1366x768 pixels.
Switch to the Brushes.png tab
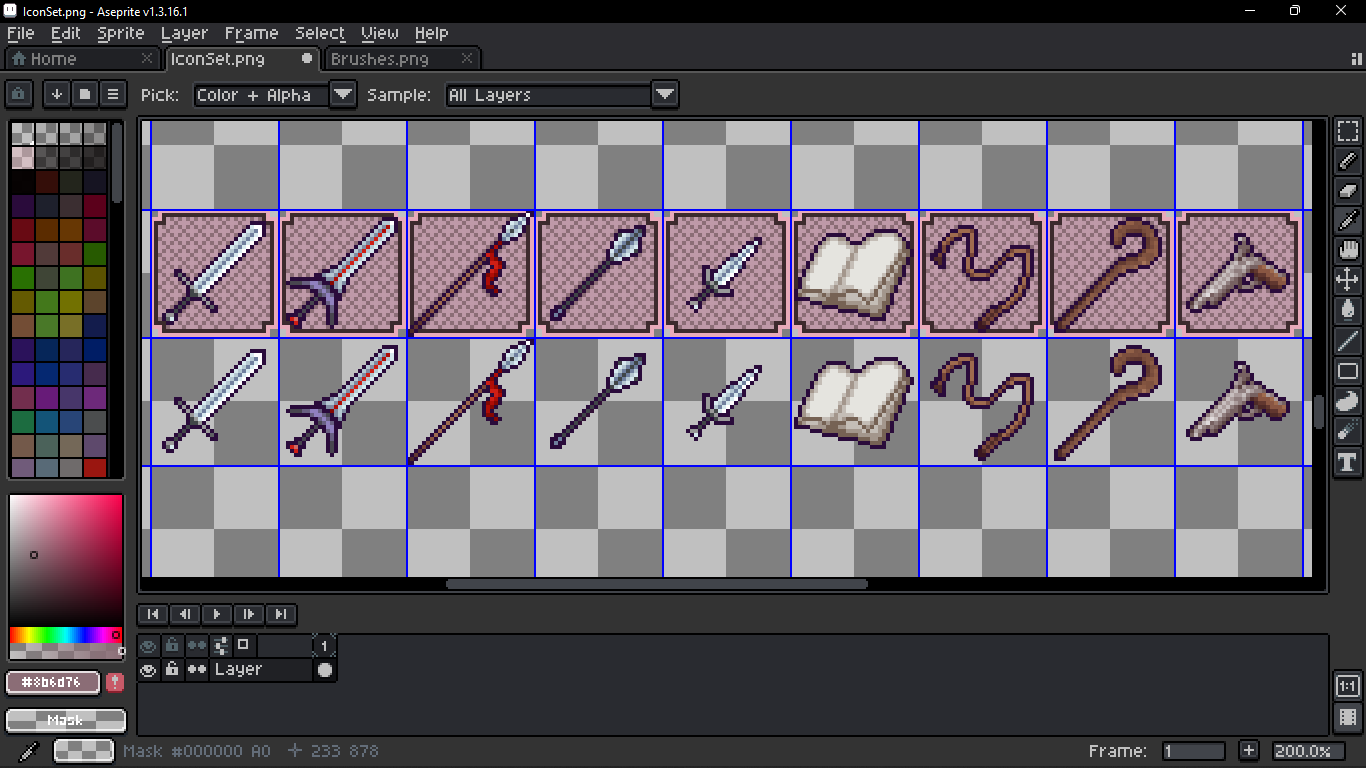(x=380, y=59)
